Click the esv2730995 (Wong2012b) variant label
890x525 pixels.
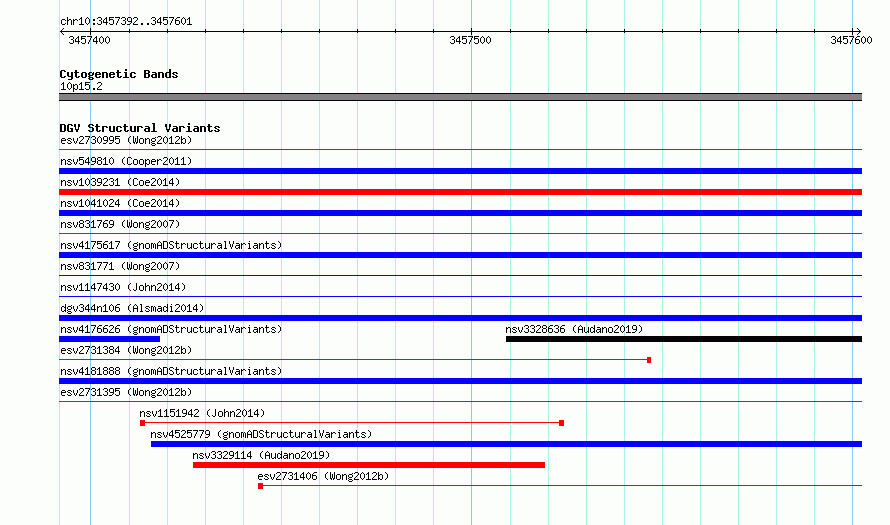126,140
